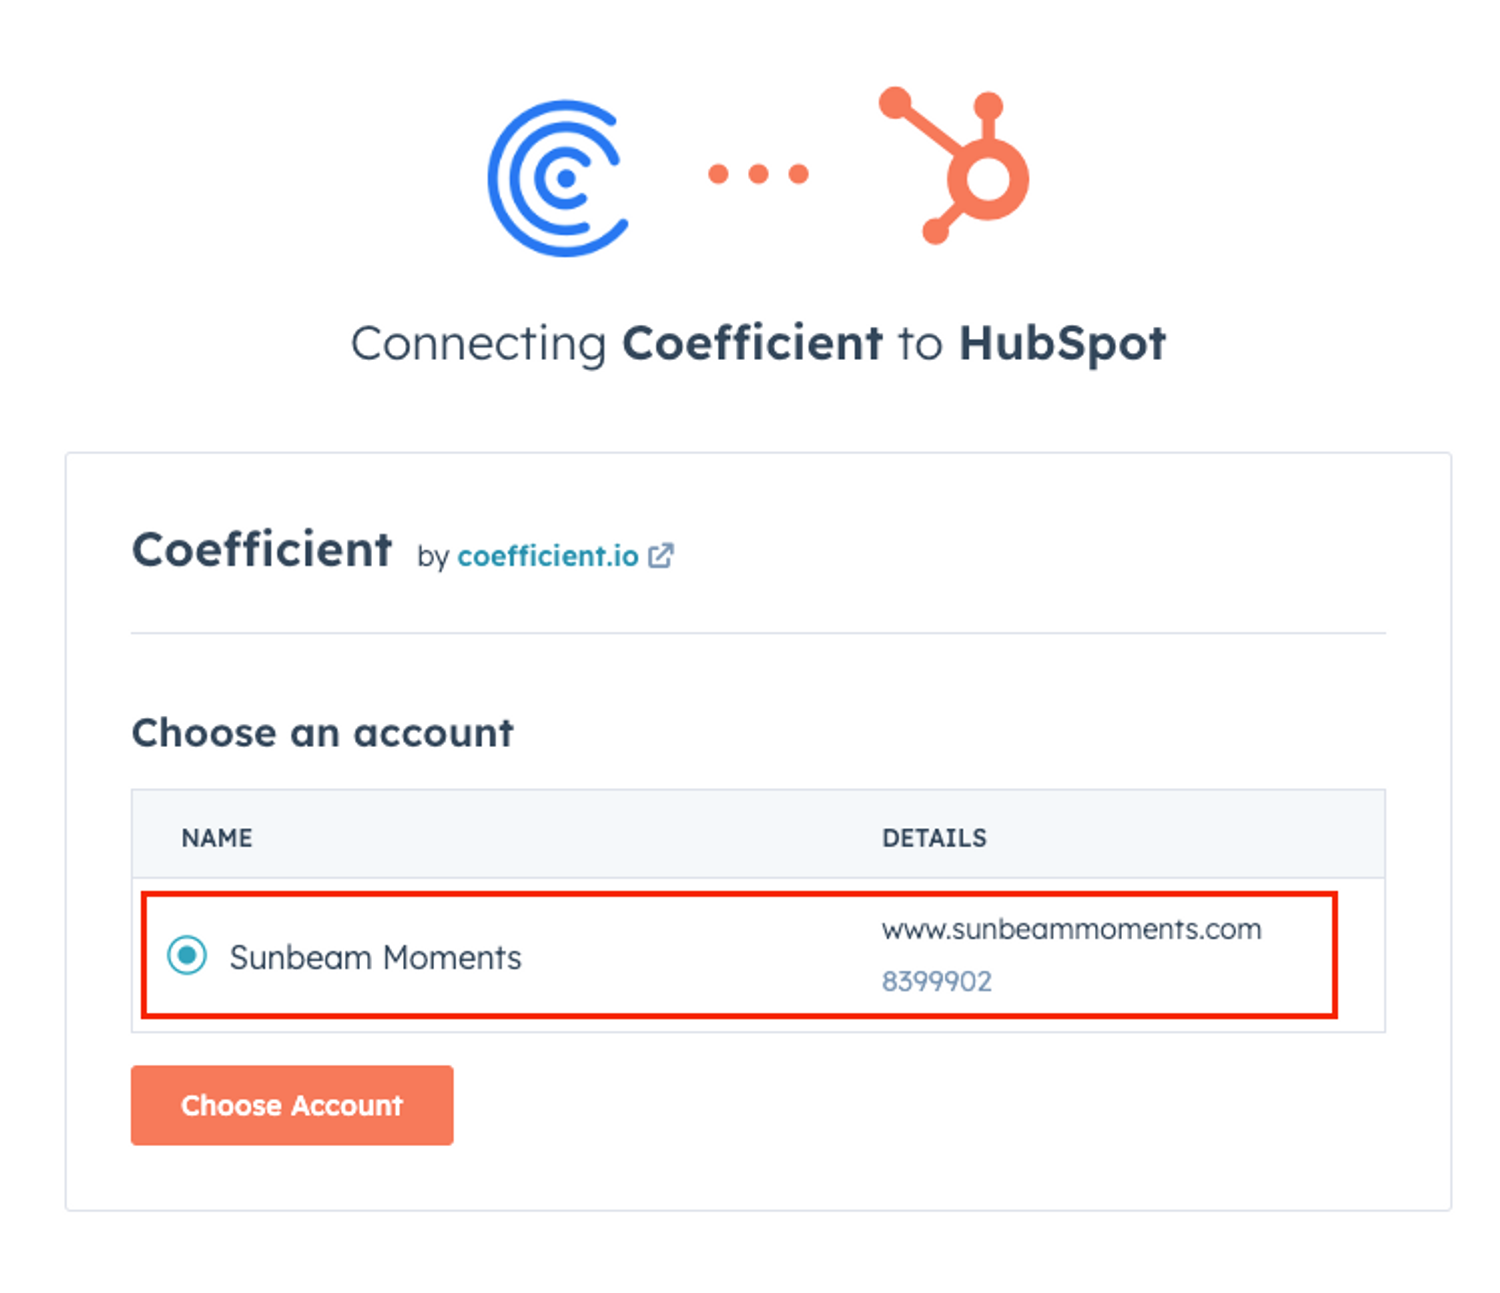Click the bold word Coefficient in the title
The width and height of the screenshot is (1500, 1293).
[x=753, y=343]
